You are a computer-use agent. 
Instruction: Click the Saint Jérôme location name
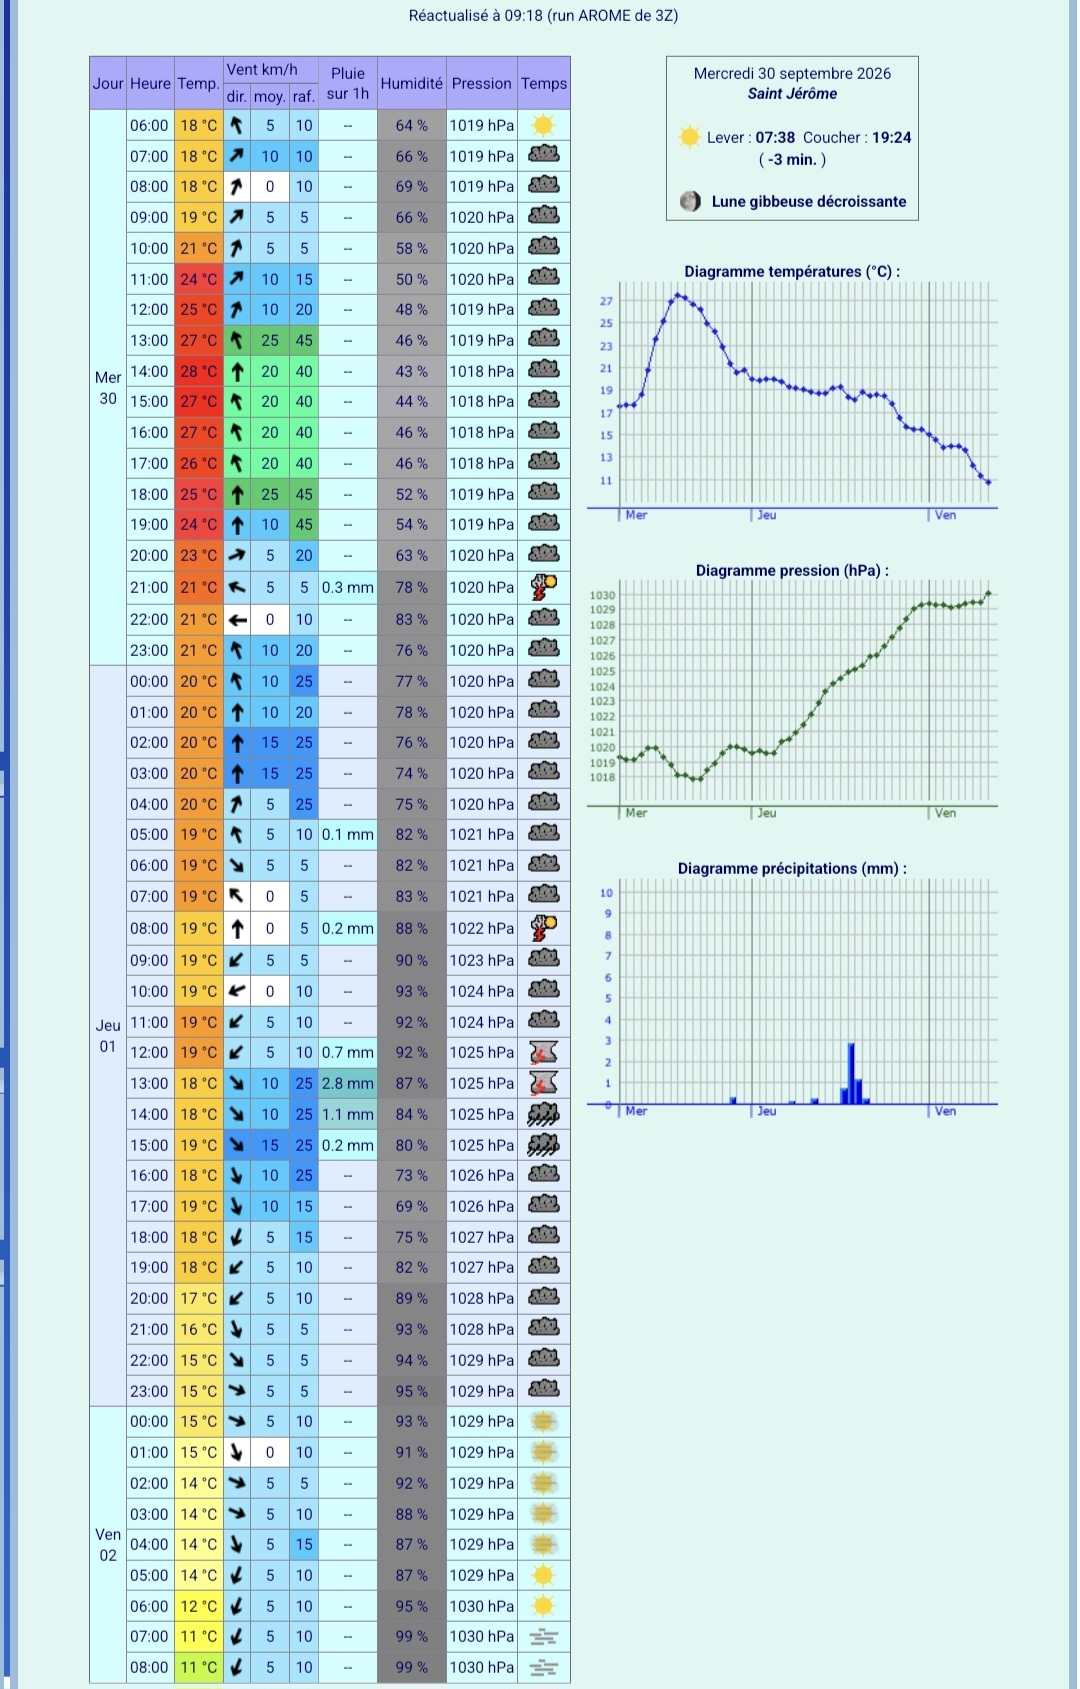[x=792, y=94]
